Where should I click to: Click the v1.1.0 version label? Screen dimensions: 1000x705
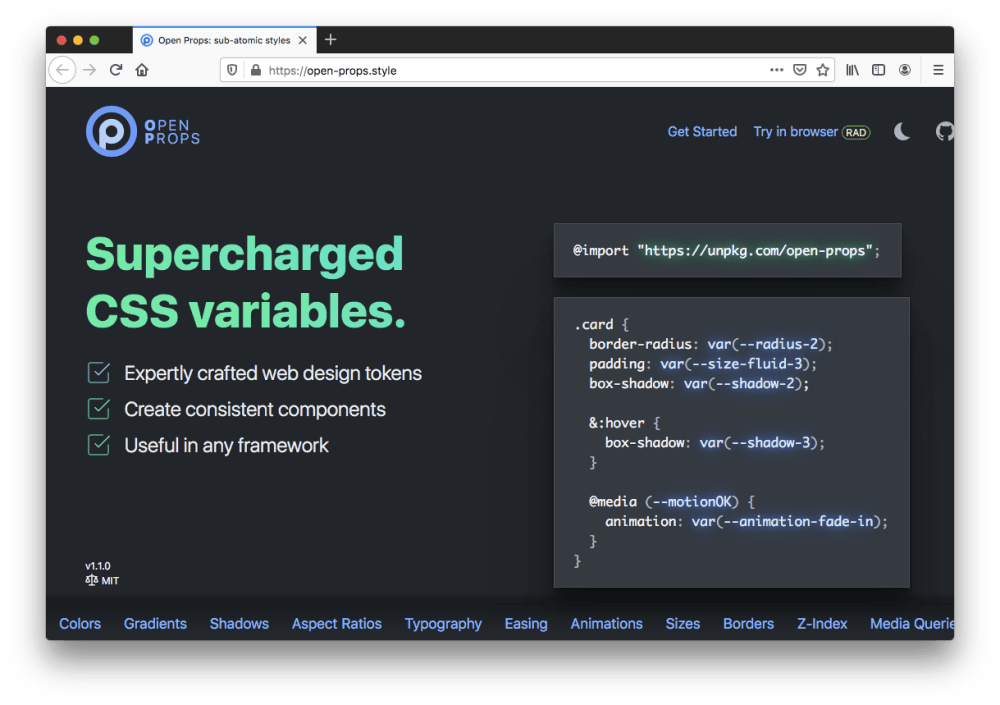[98, 566]
